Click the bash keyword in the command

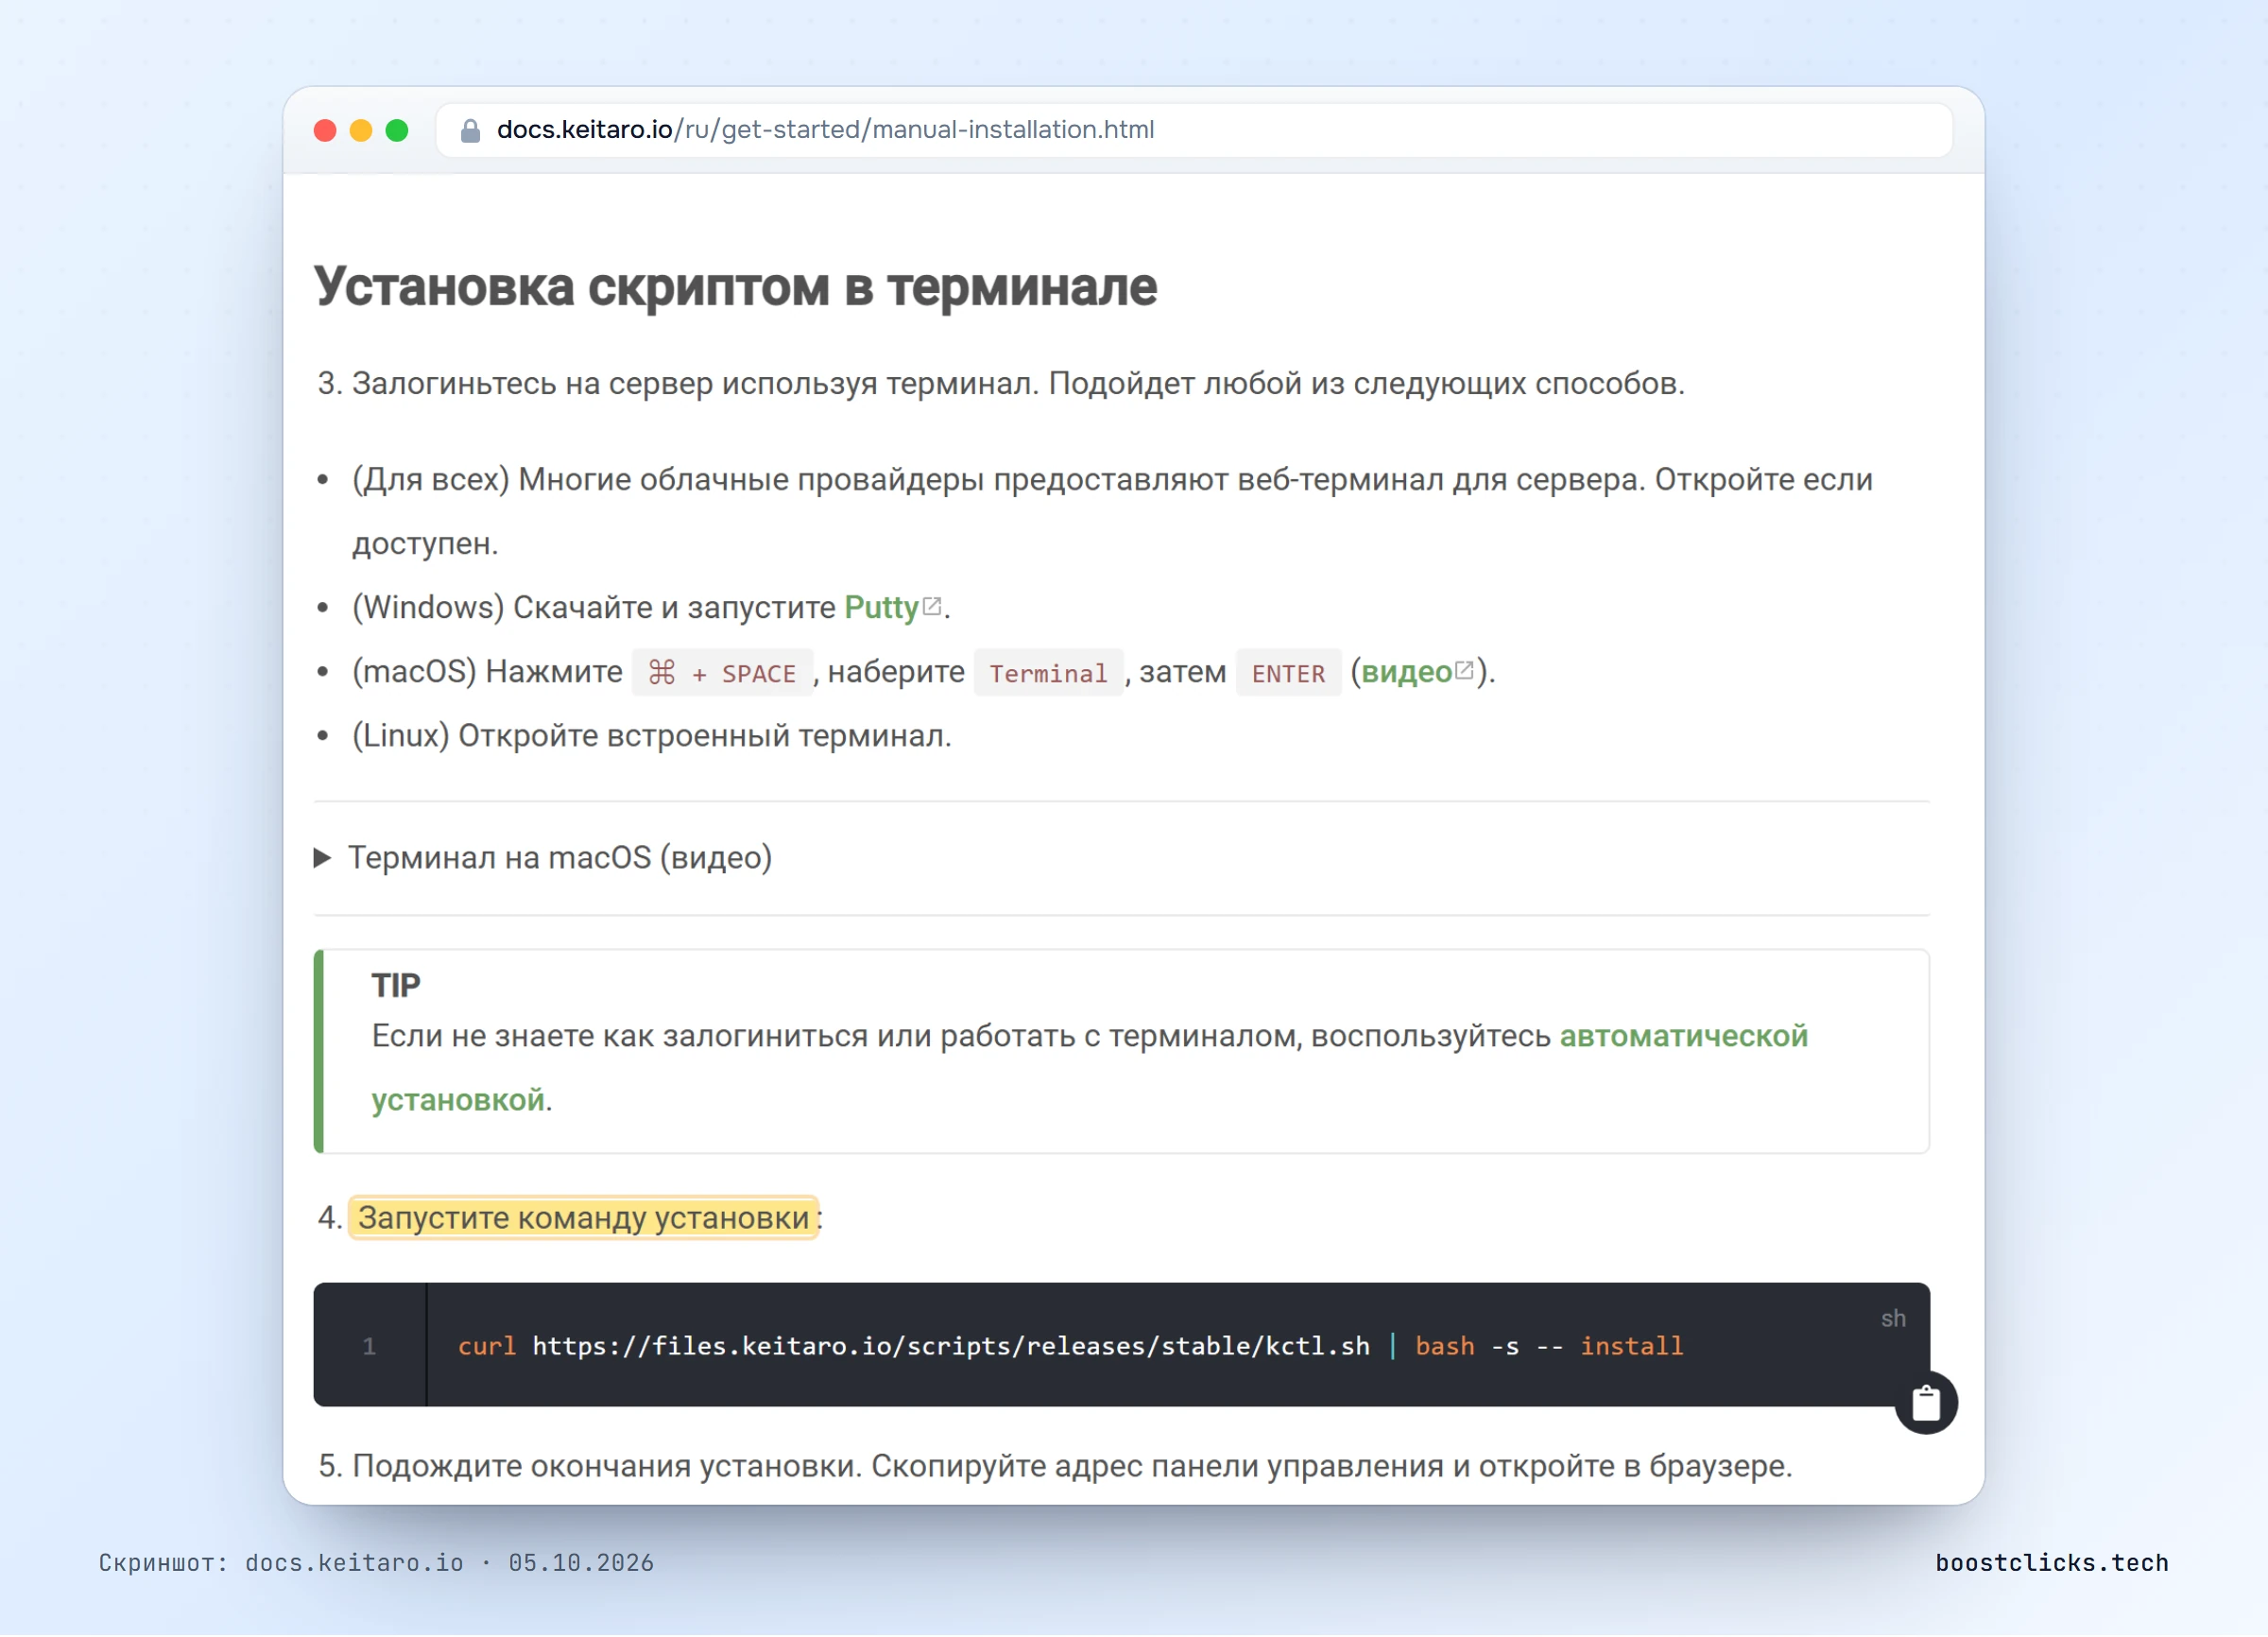click(x=1445, y=1347)
